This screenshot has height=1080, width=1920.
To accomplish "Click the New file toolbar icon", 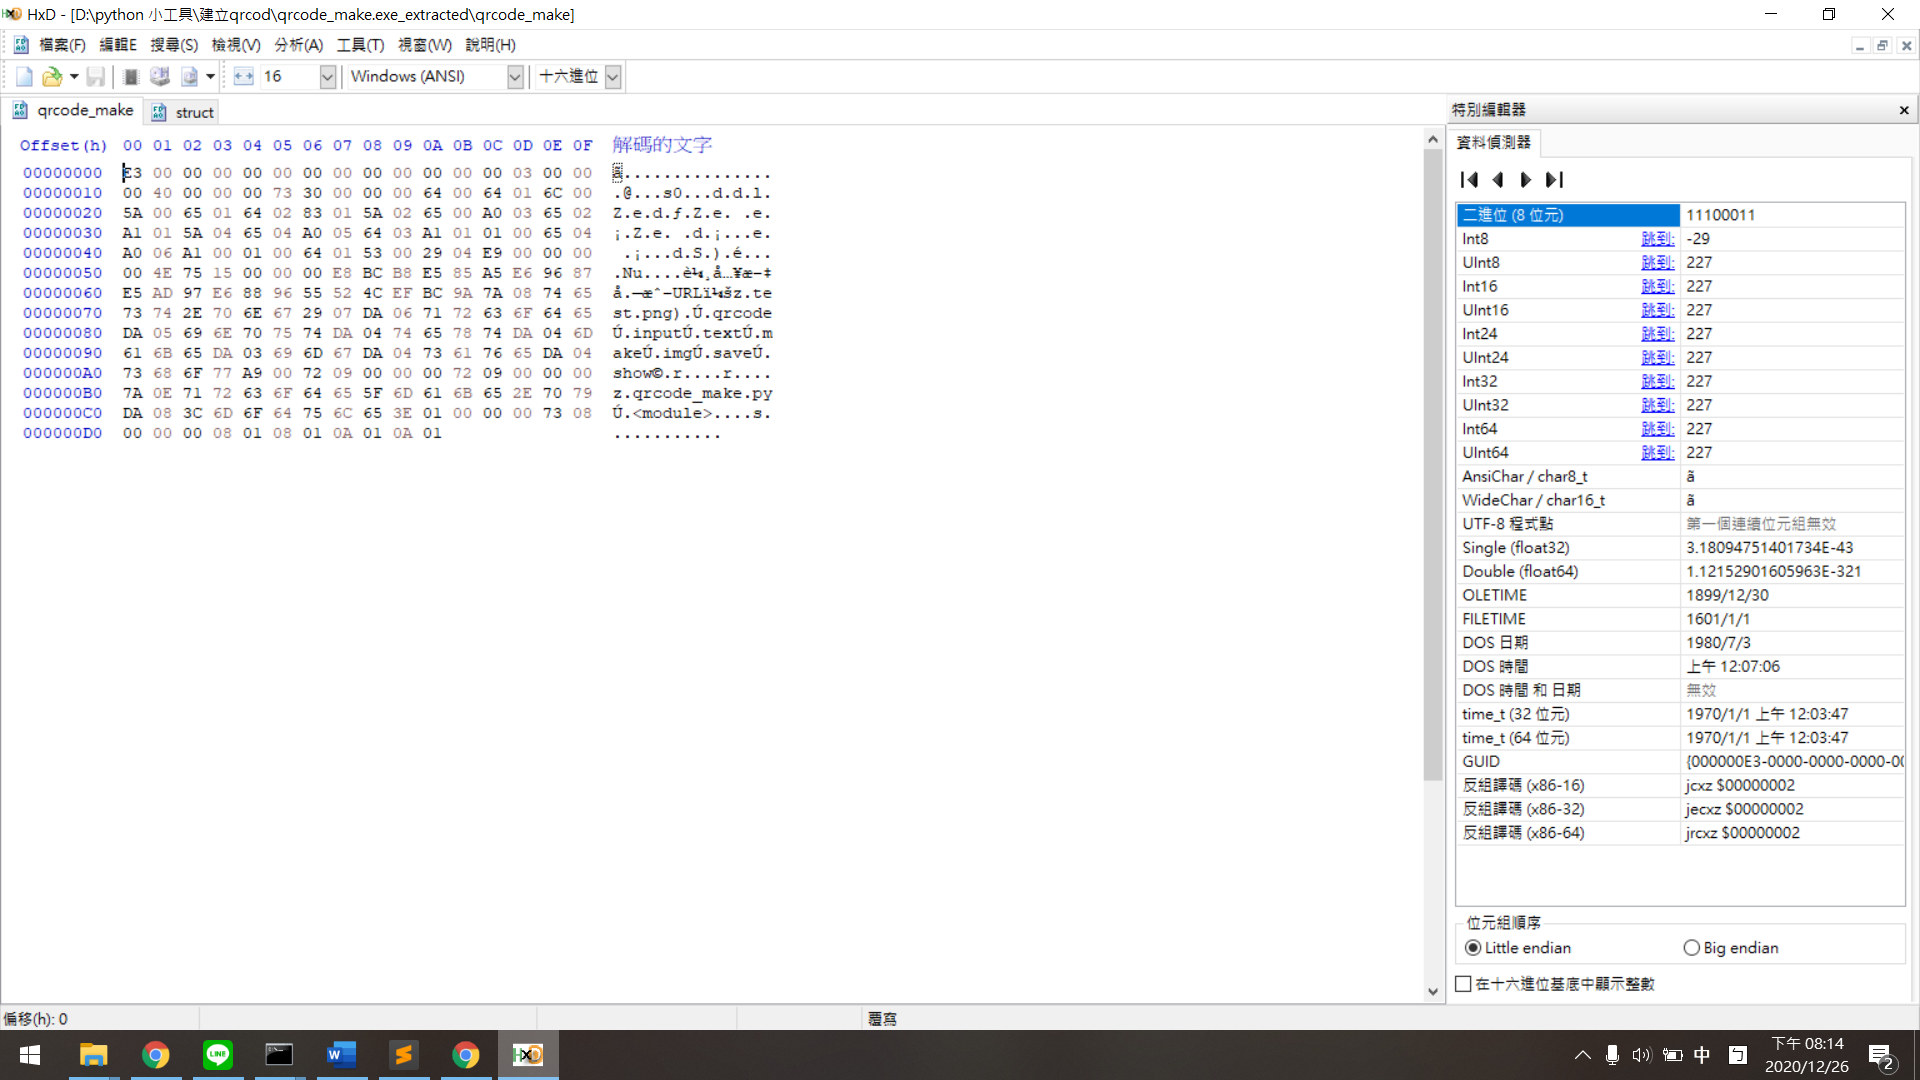I will click(x=24, y=77).
